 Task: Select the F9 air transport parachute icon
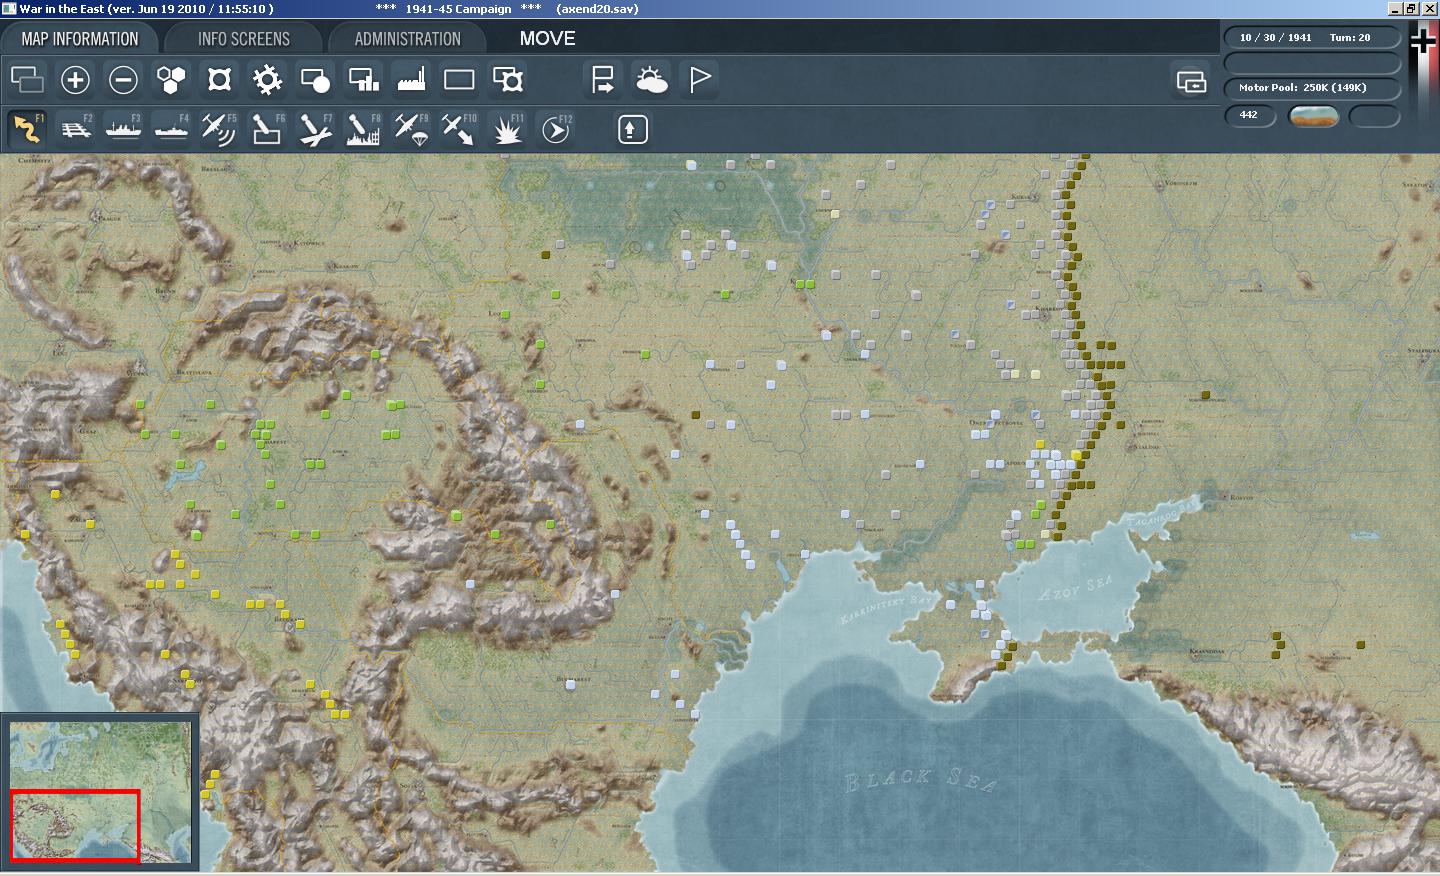411,130
